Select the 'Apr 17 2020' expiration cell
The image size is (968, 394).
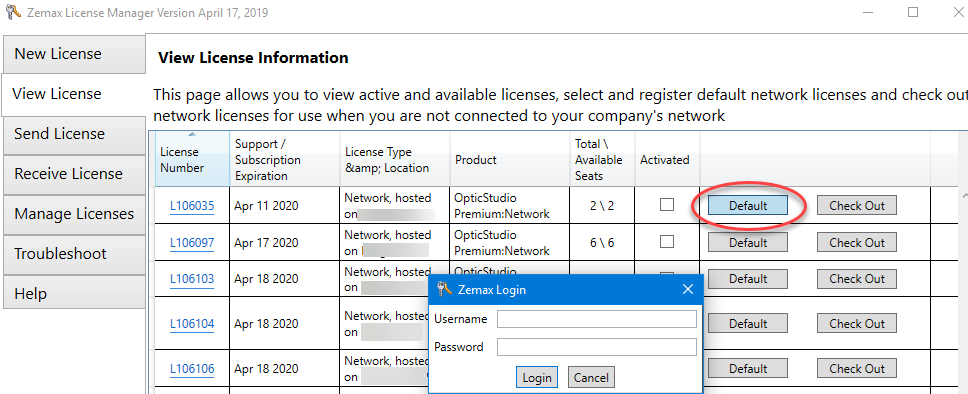pos(285,243)
